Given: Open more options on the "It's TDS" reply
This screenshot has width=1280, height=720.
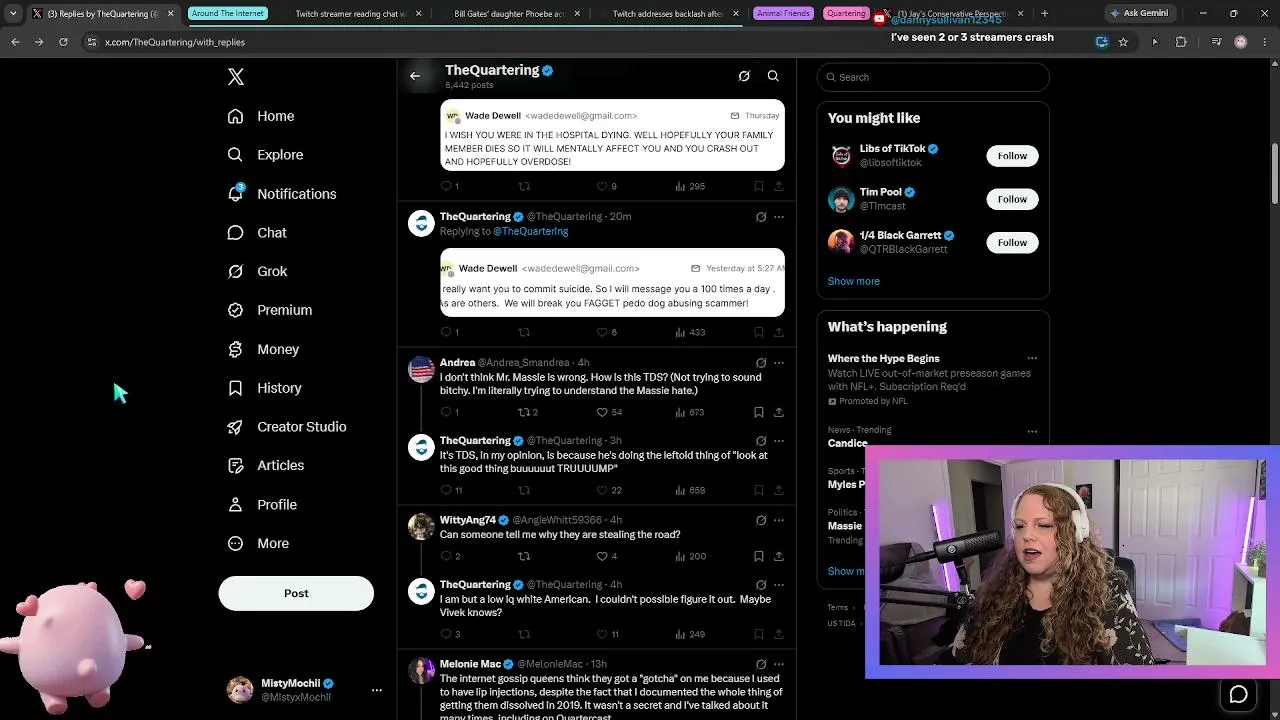Looking at the screenshot, I should tap(779, 441).
